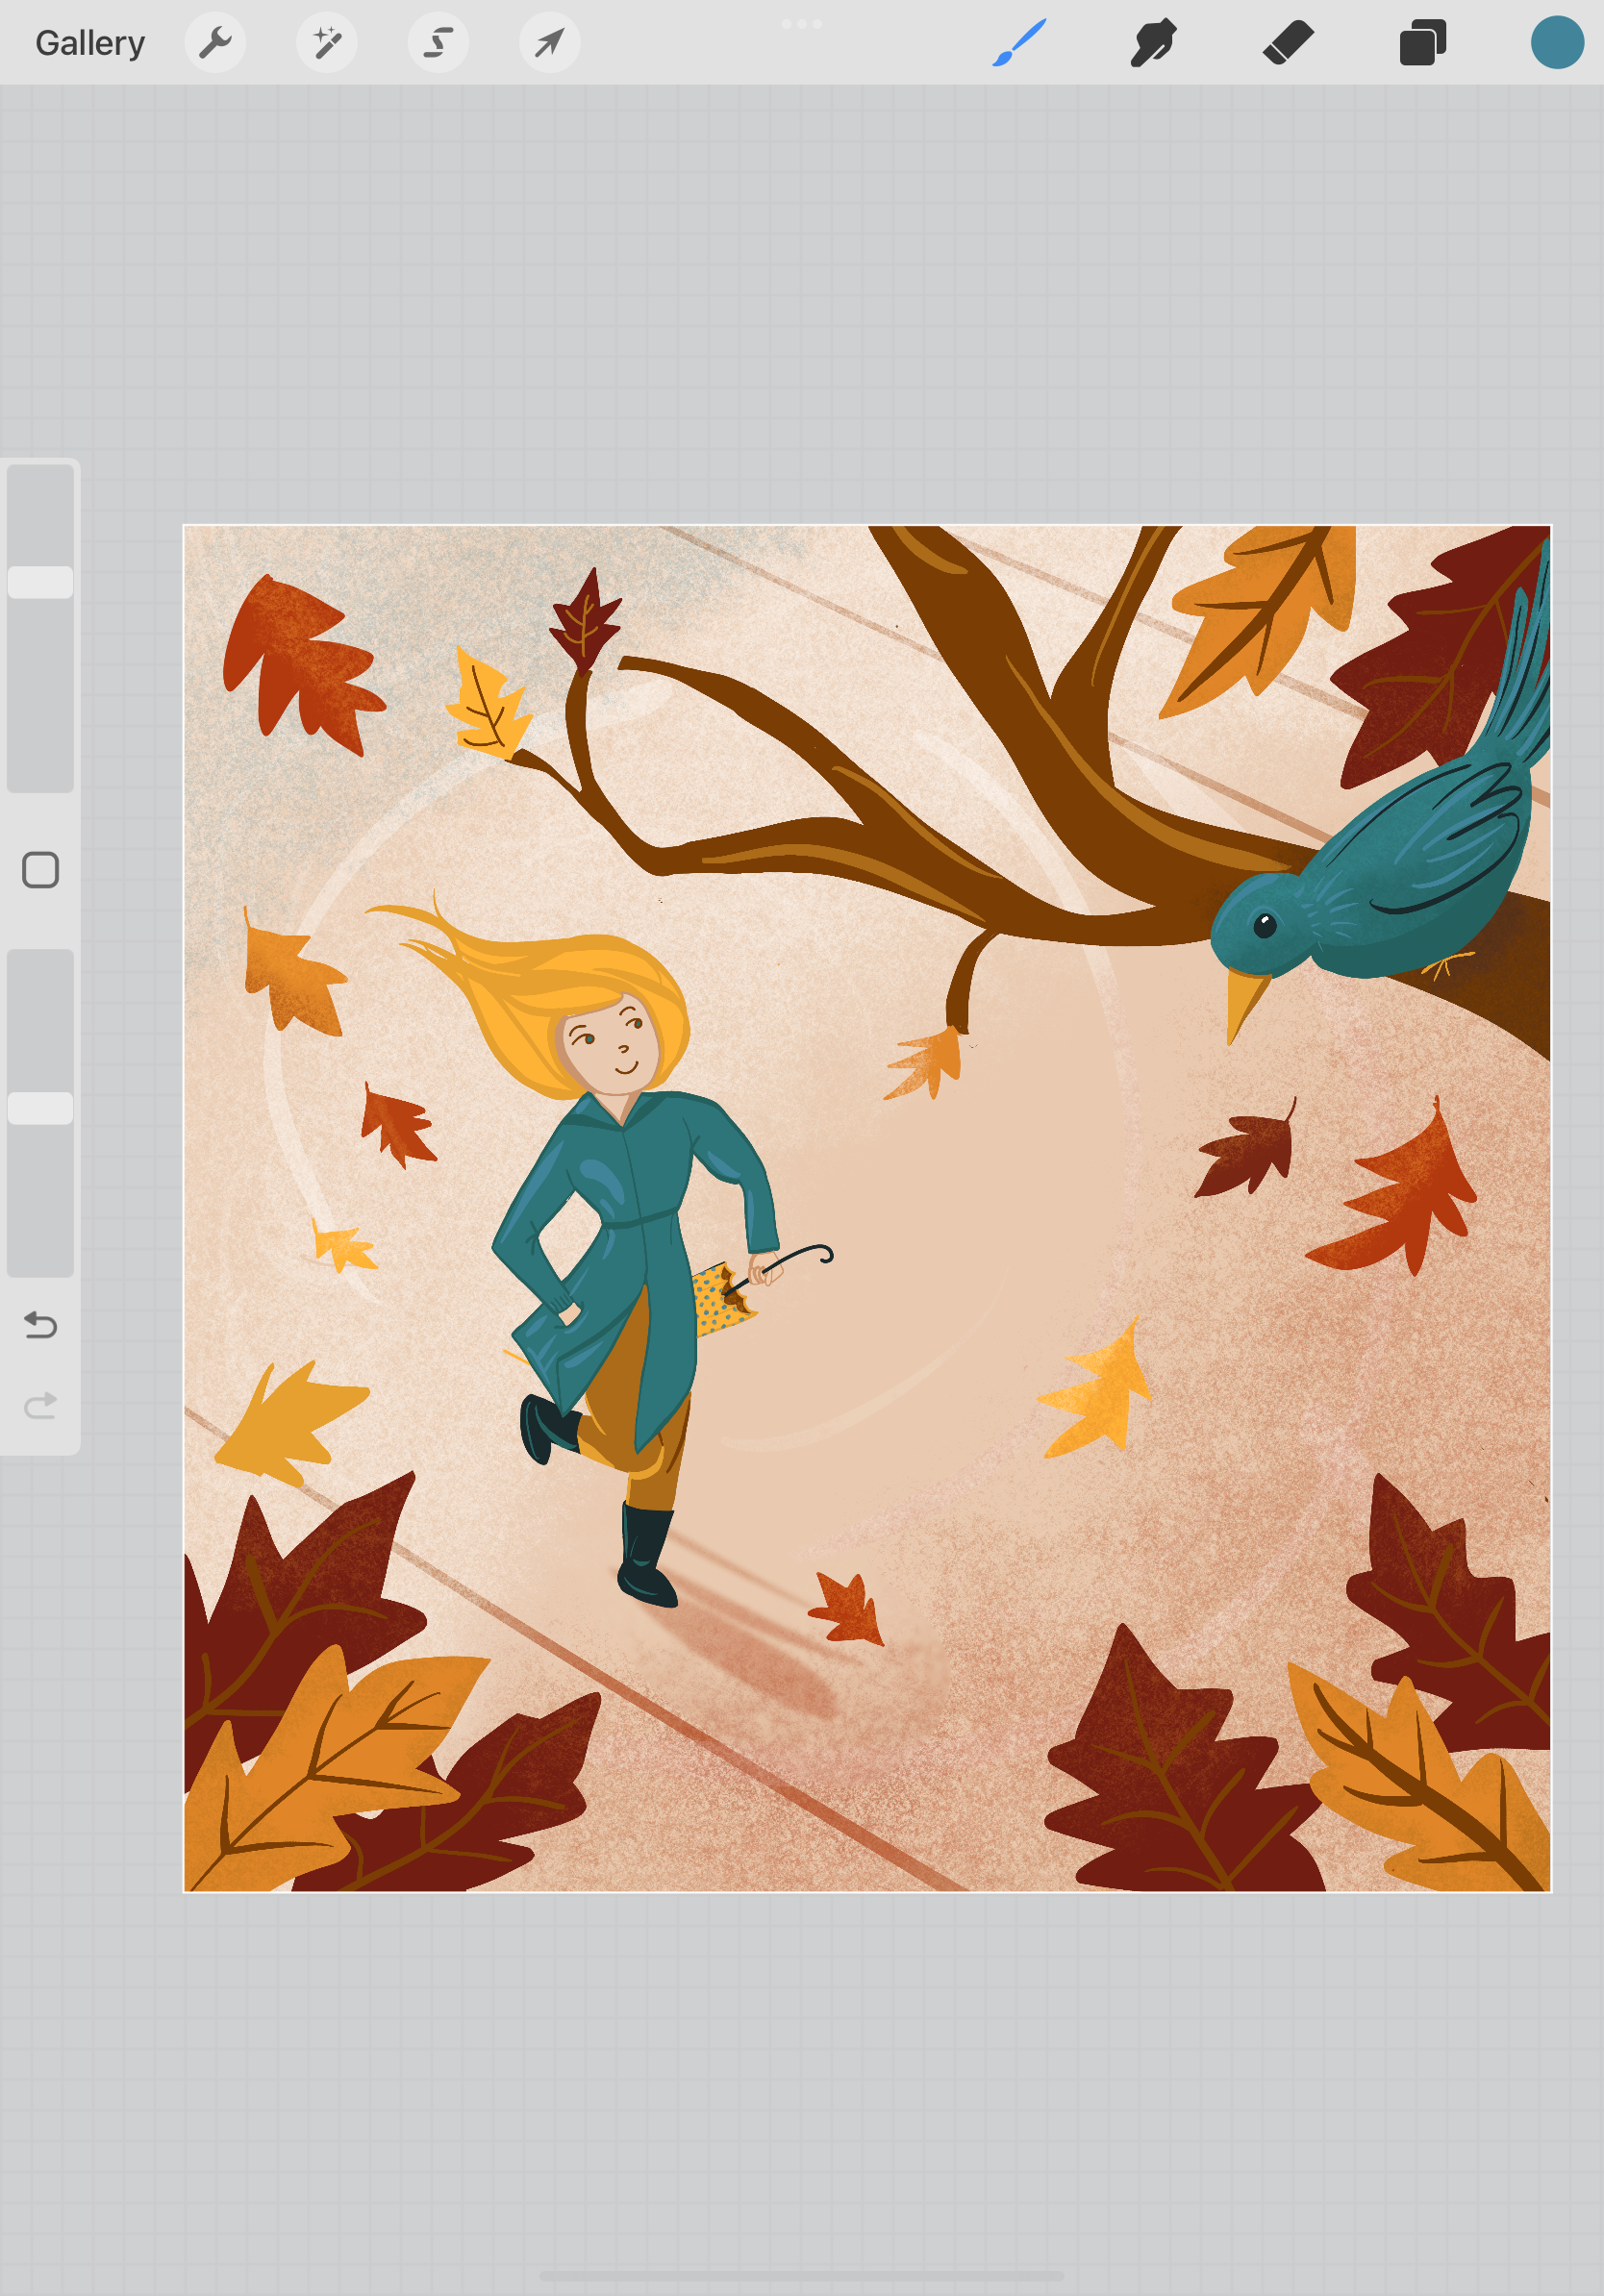Return to the Gallery
This screenshot has width=1604, height=2296.
click(90, 43)
